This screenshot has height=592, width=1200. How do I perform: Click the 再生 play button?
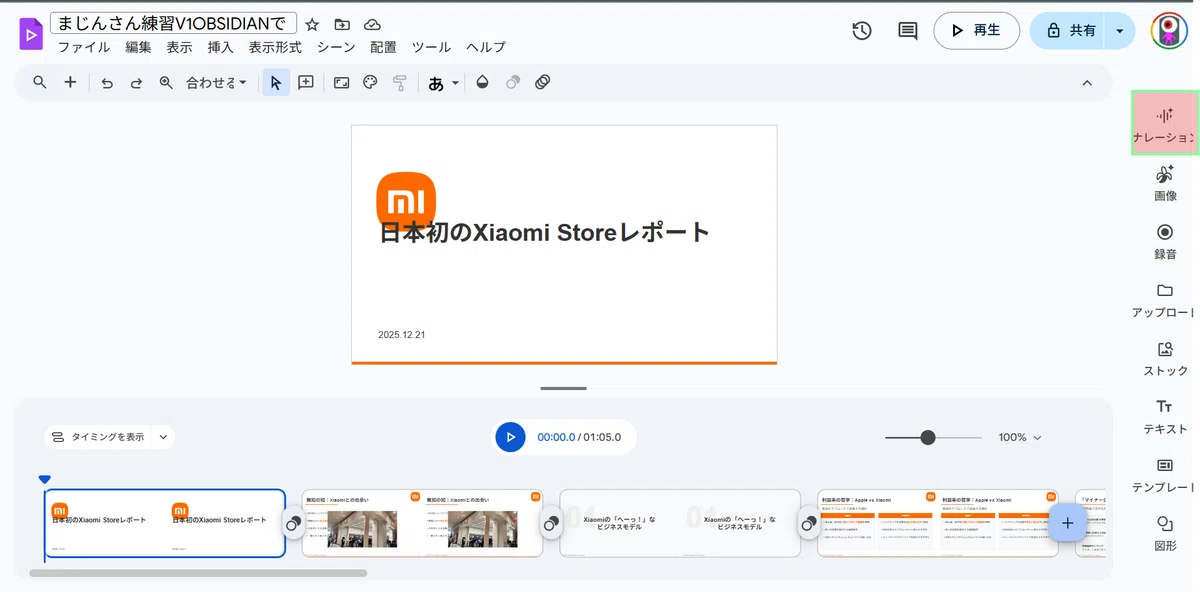977,31
